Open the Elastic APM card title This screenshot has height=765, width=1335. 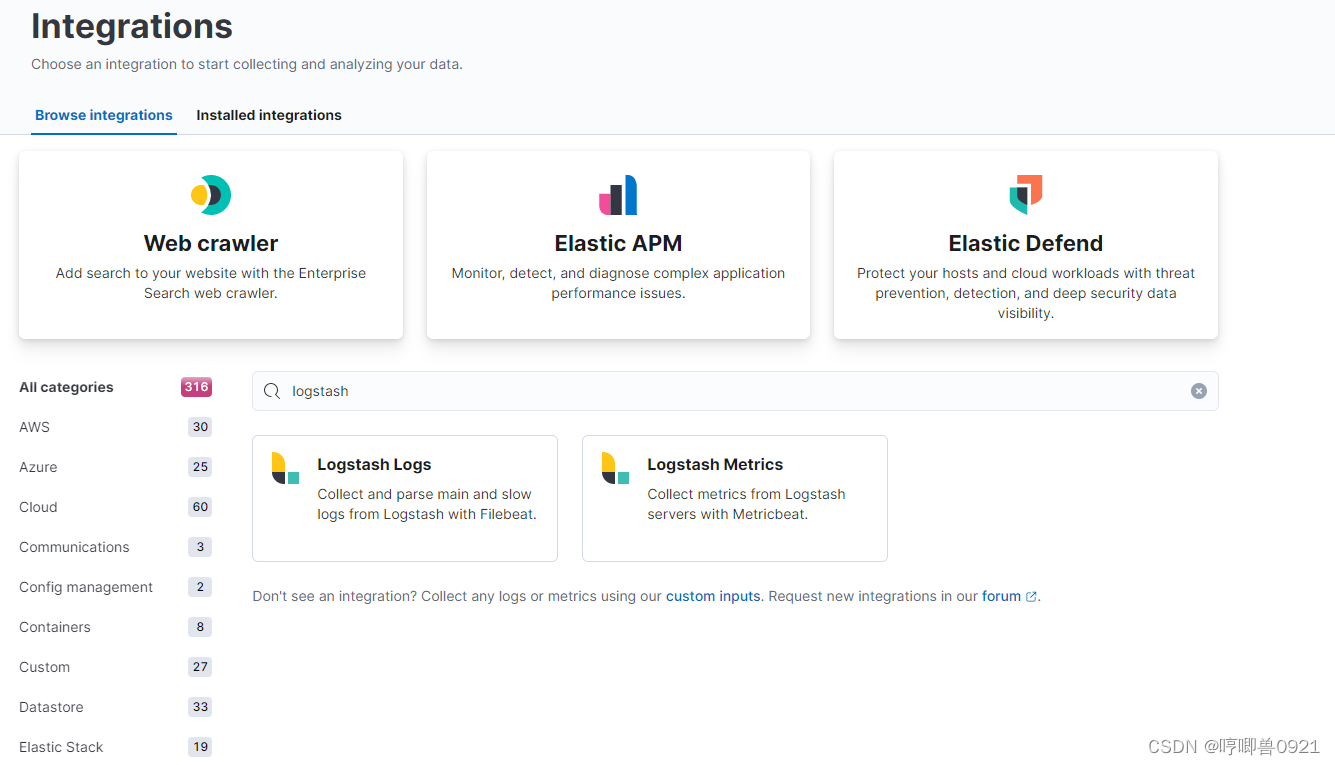618,243
